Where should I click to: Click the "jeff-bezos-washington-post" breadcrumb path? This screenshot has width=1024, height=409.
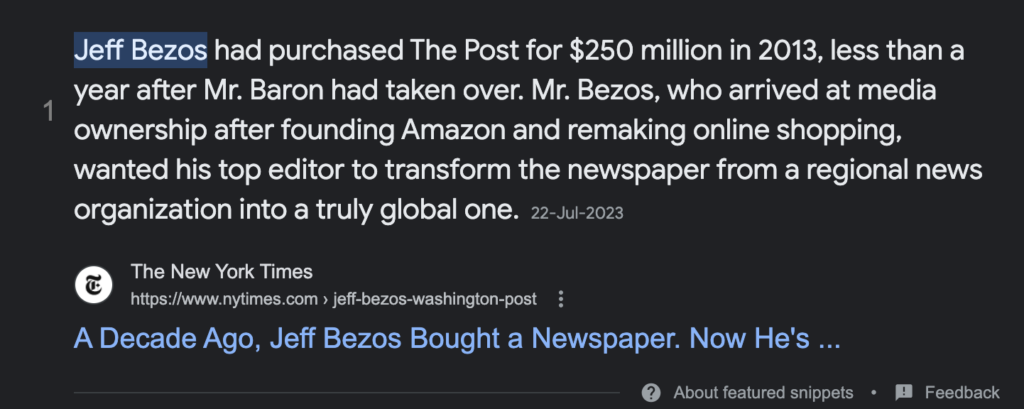[x=435, y=299]
